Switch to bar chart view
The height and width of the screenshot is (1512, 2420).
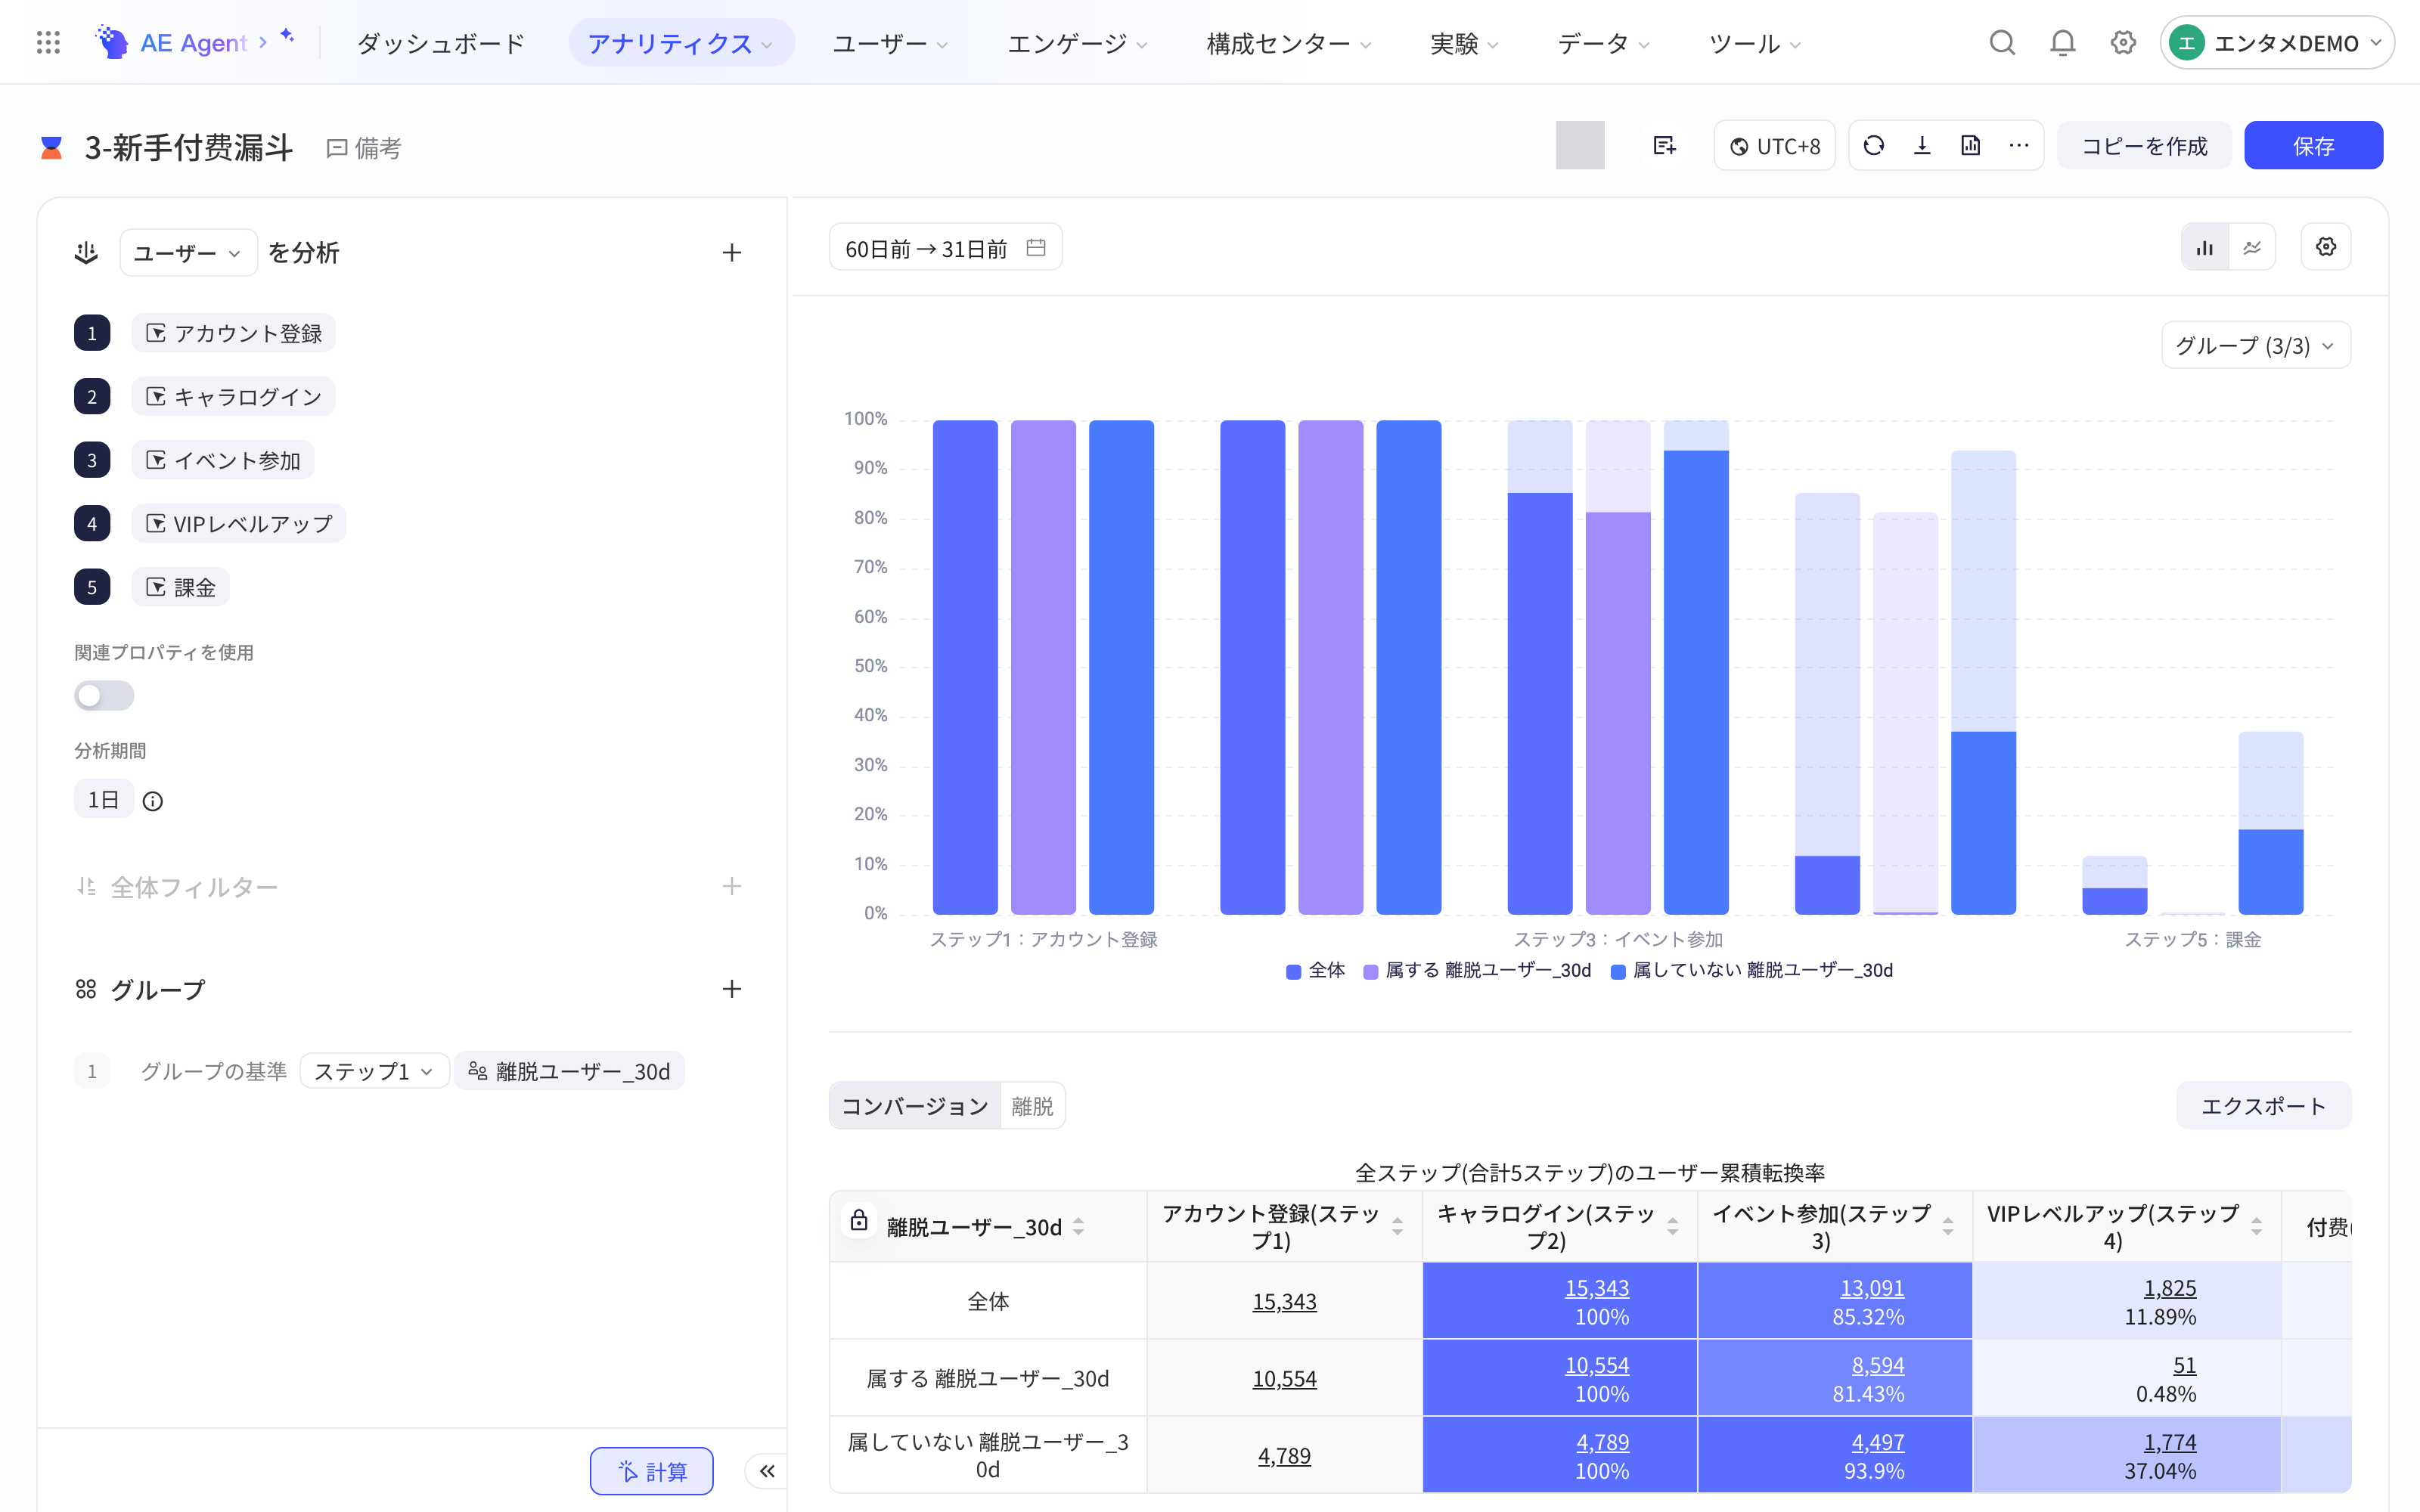click(x=2205, y=248)
